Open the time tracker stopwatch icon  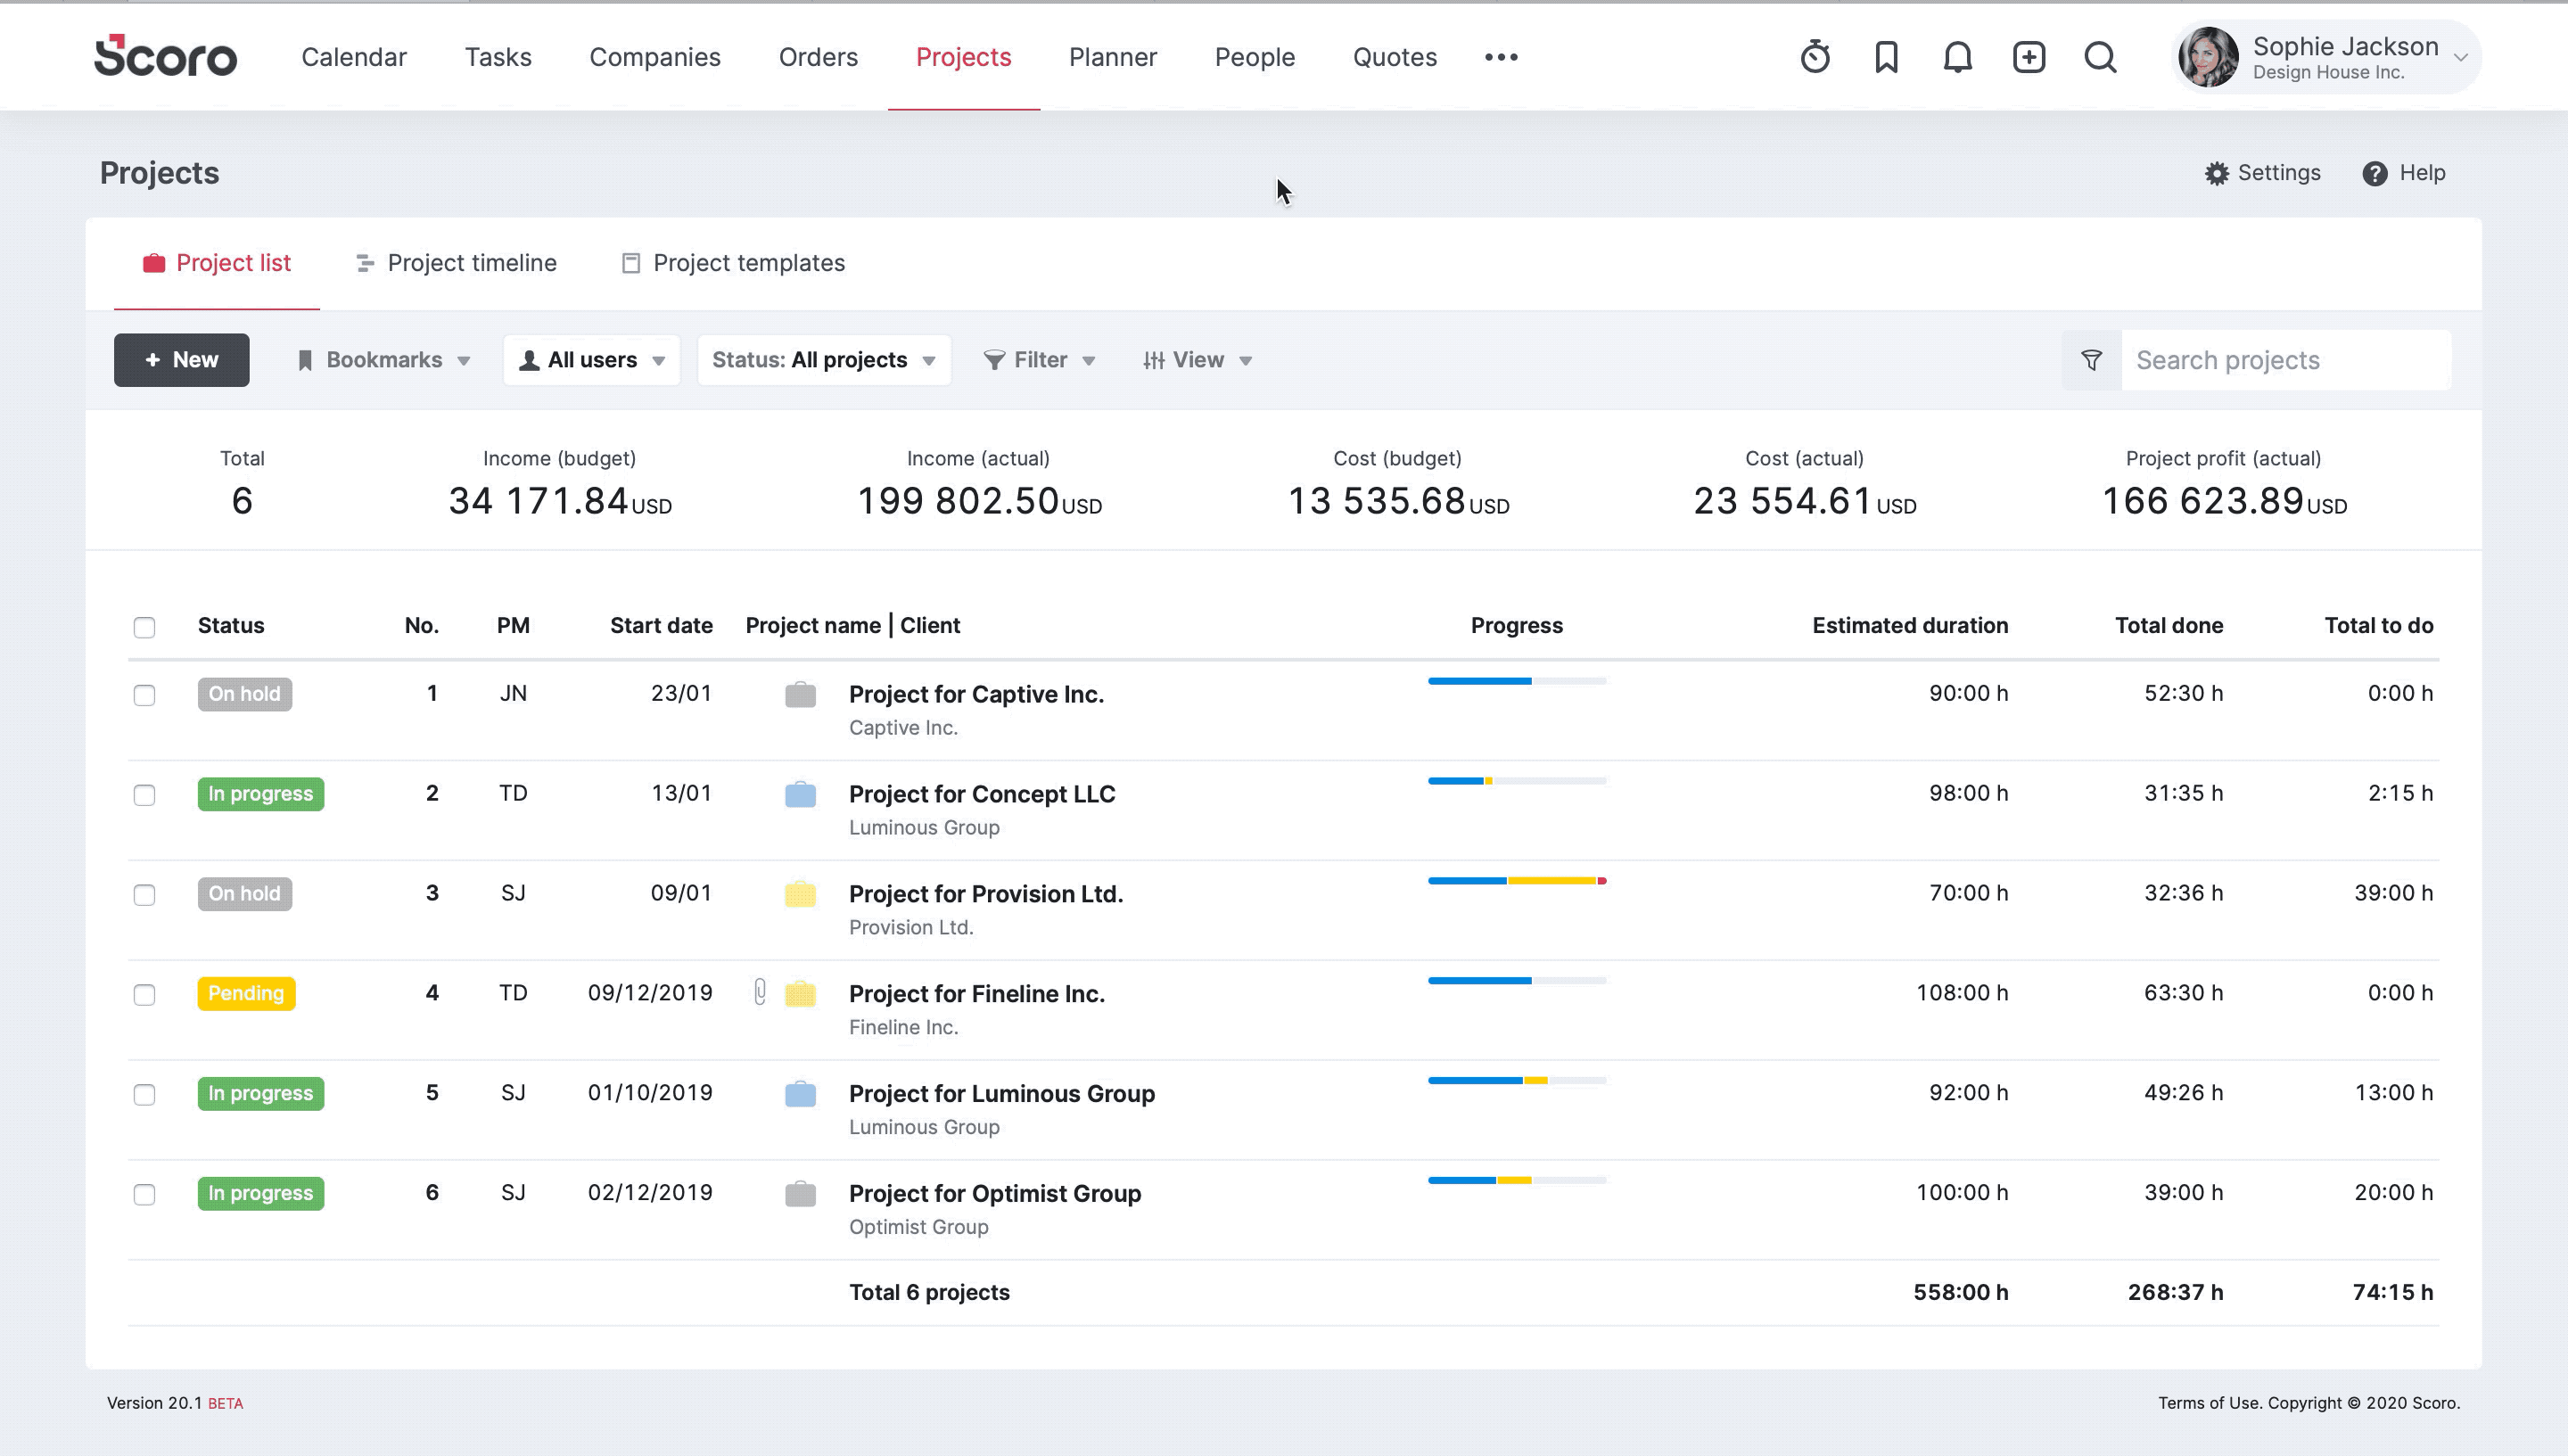coord(1815,57)
